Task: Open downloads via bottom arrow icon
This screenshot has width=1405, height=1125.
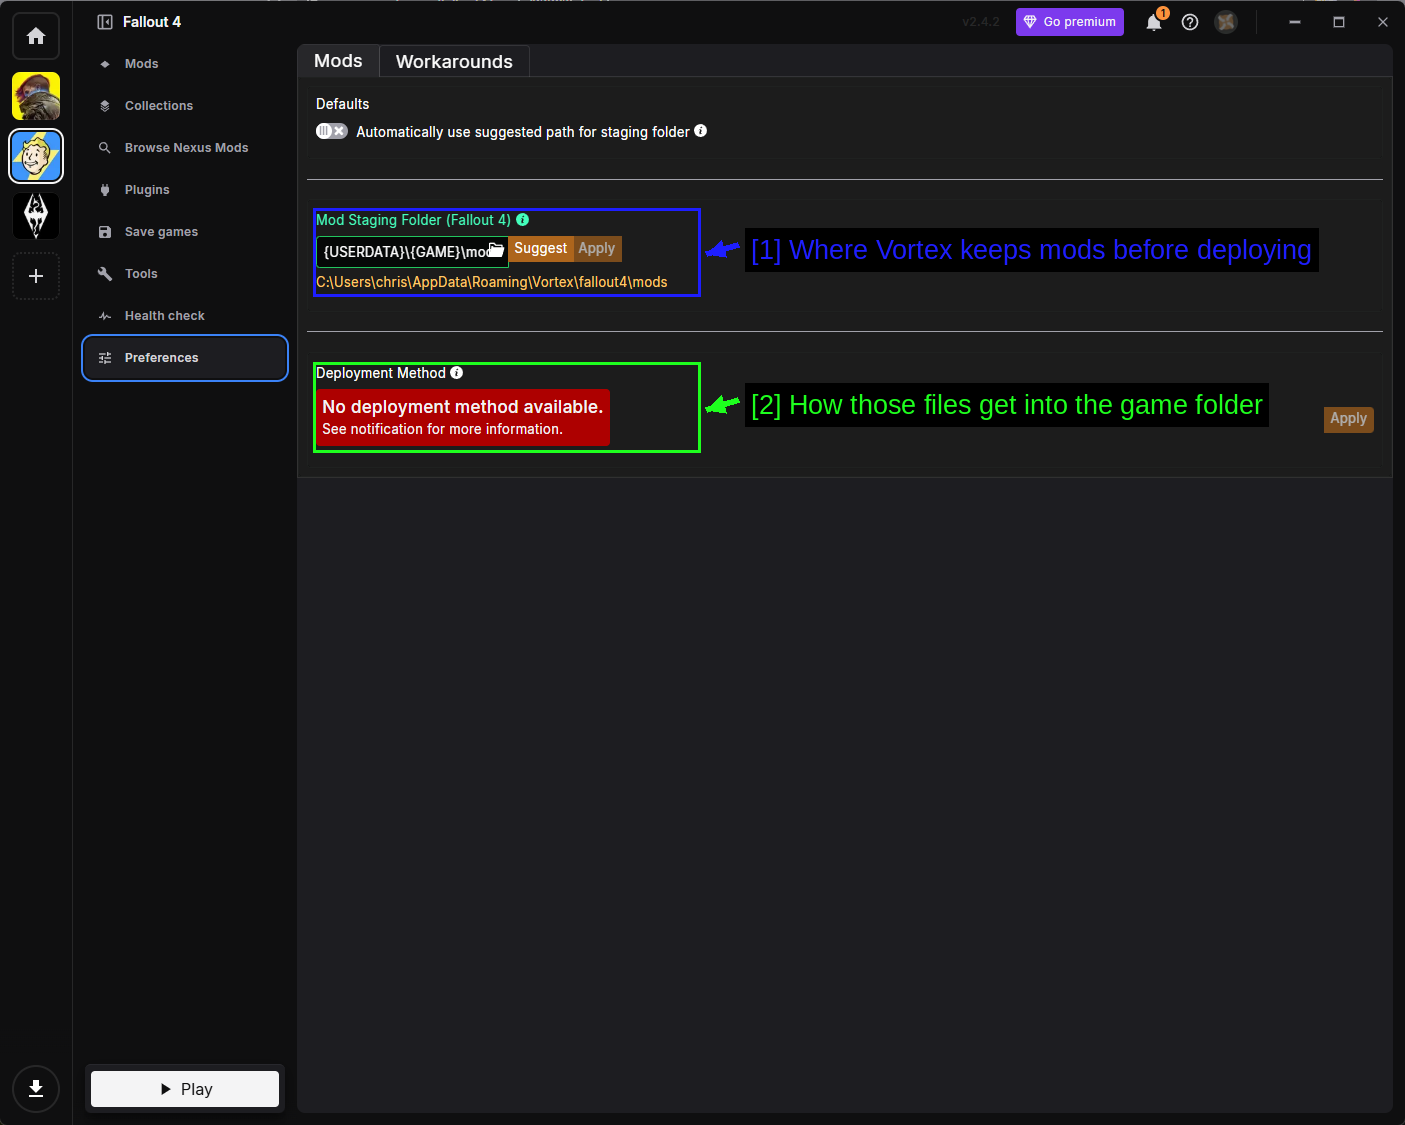Action: [x=36, y=1089]
